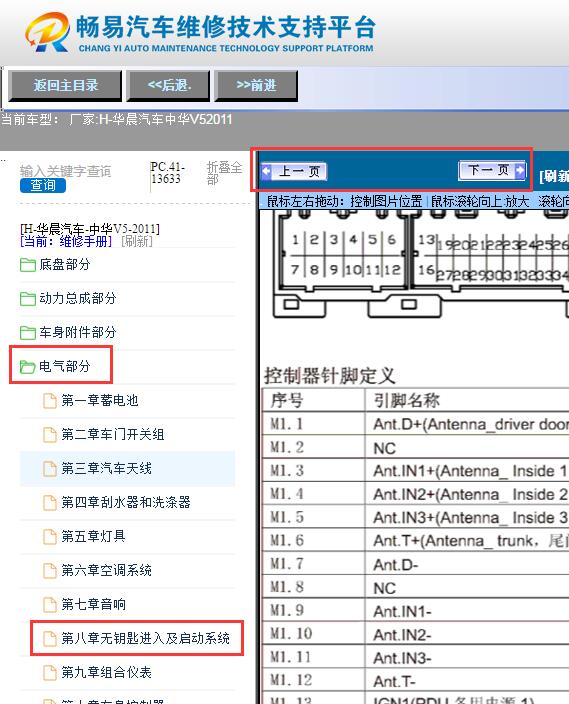Image resolution: width=569 pixels, height=704 pixels.
Task: Click the 底盘部分 folder icon
Action: (x=28, y=265)
